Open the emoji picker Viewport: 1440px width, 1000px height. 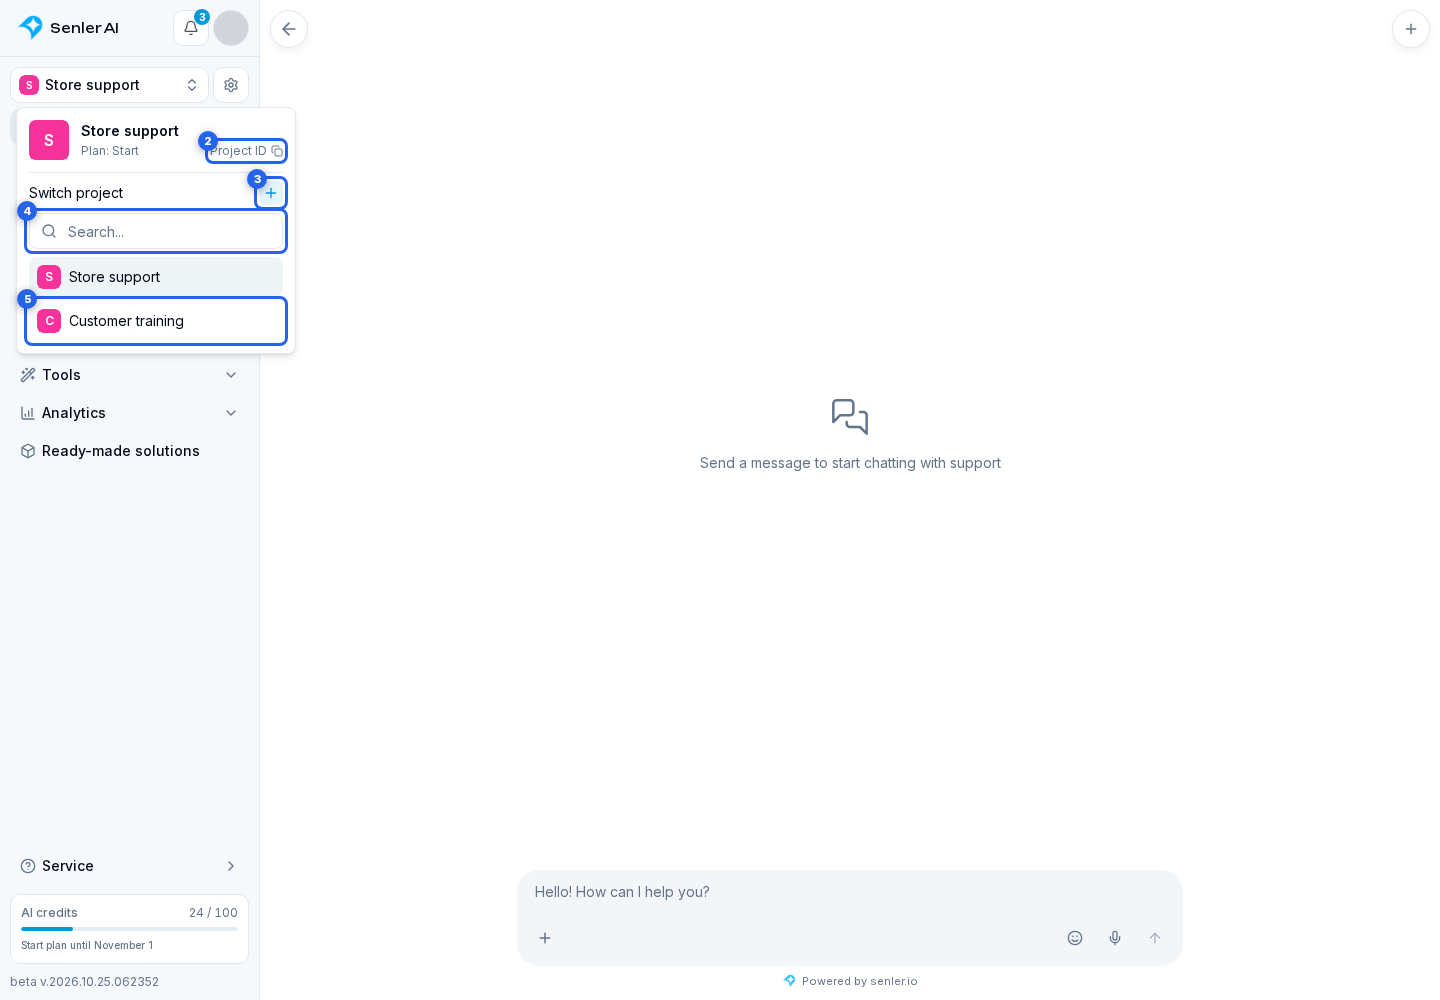point(1075,938)
